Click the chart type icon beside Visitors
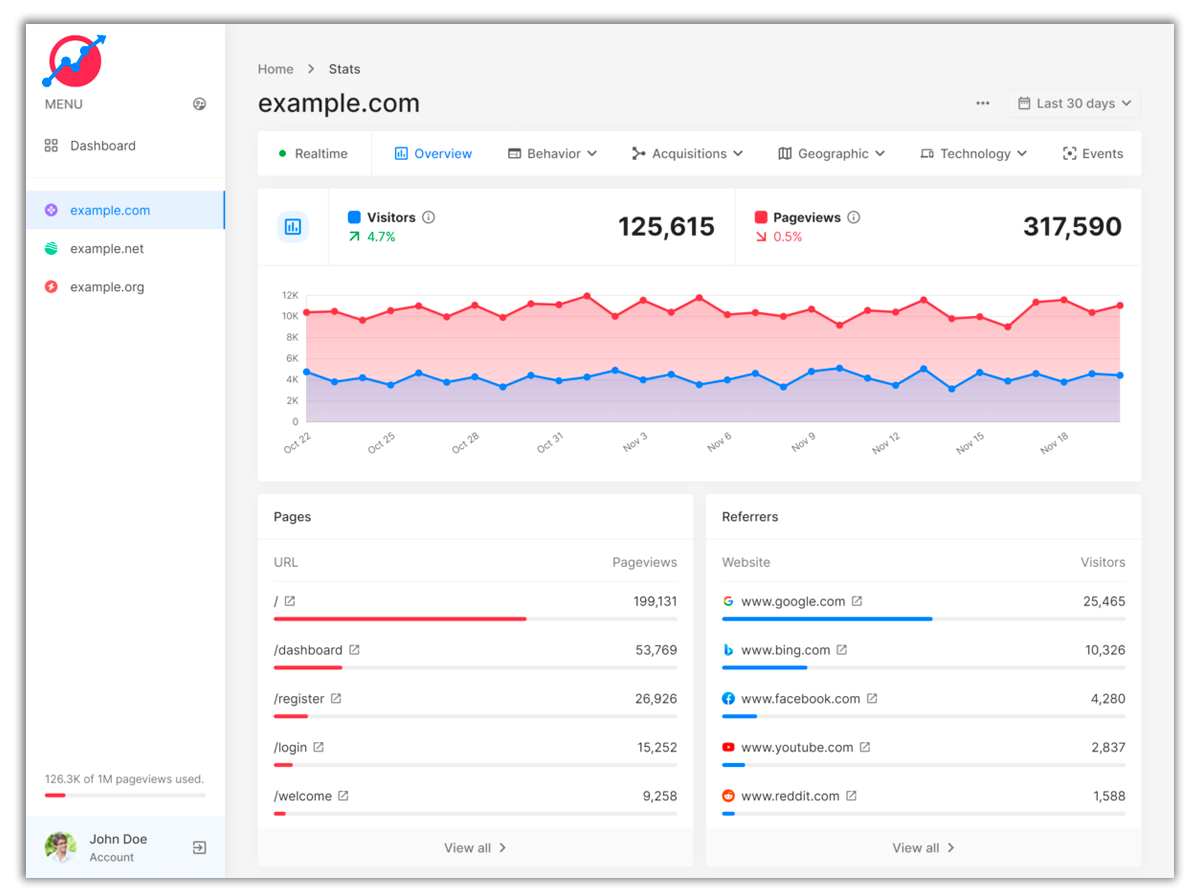The height and width of the screenshot is (892, 1200). pyautogui.click(x=293, y=227)
